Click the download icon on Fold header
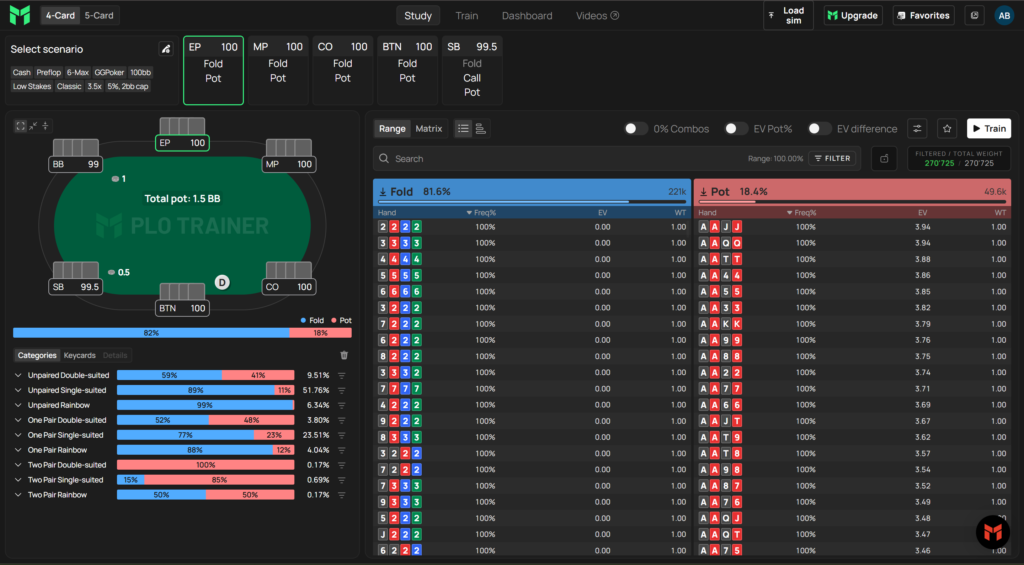 pos(383,192)
